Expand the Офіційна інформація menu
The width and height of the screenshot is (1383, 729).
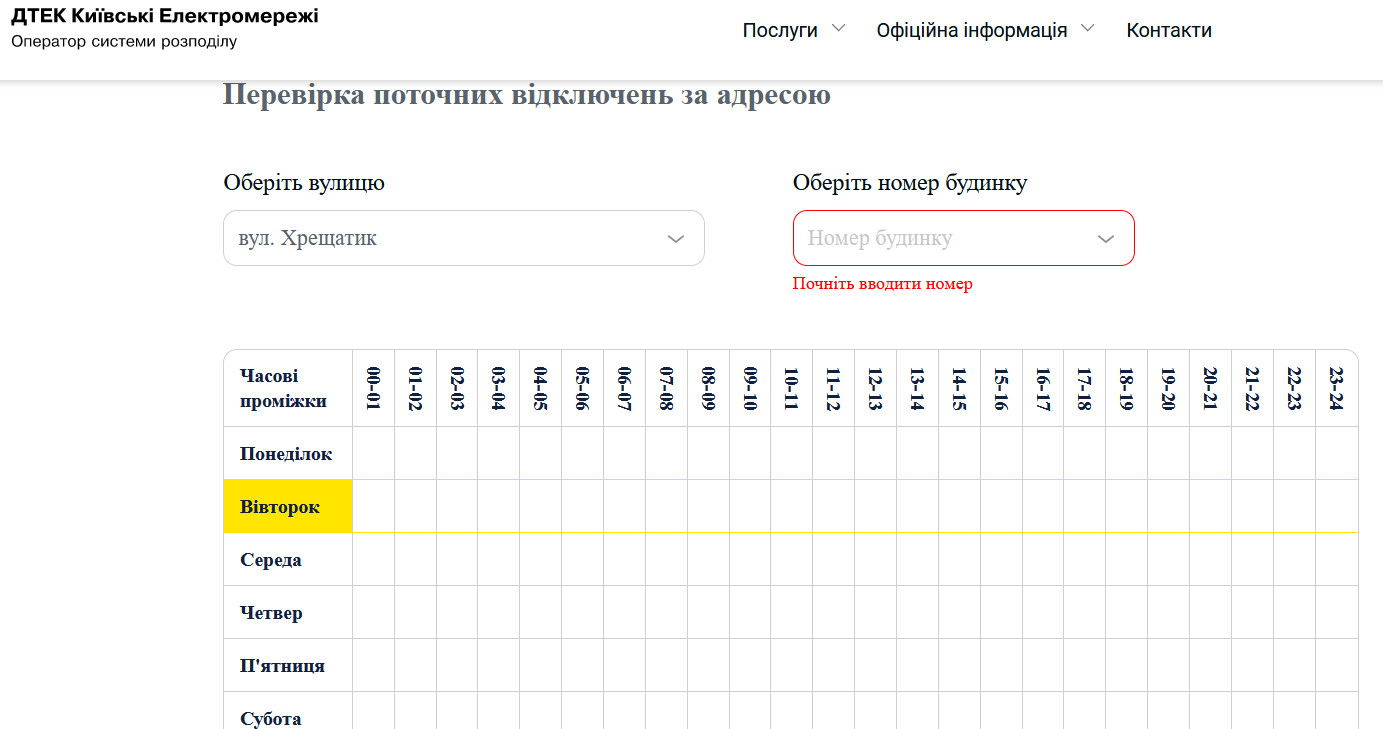click(971, 30)
